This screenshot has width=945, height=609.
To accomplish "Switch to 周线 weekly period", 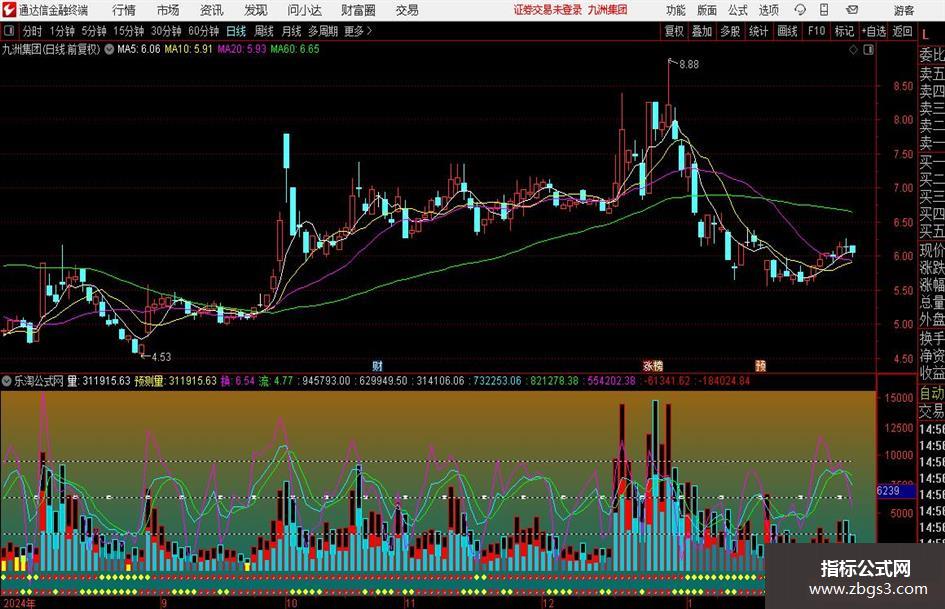I will [x=264, y=31].
